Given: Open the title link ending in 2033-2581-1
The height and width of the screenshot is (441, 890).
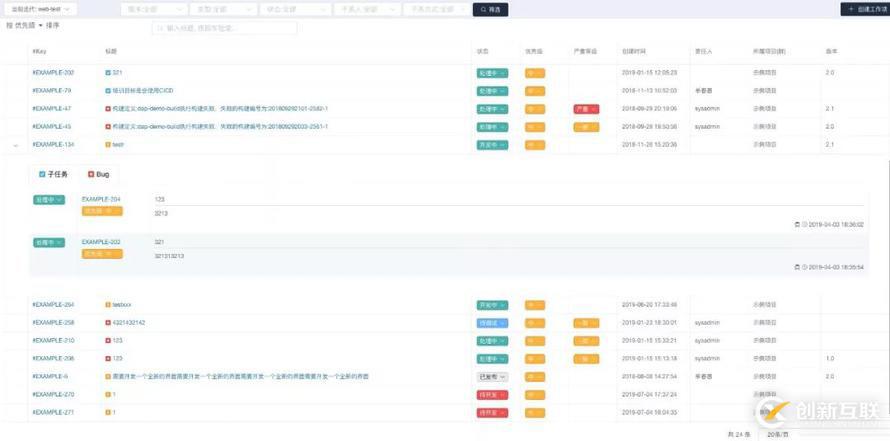Looking at the screenshot, I should [x=220, y=127].
